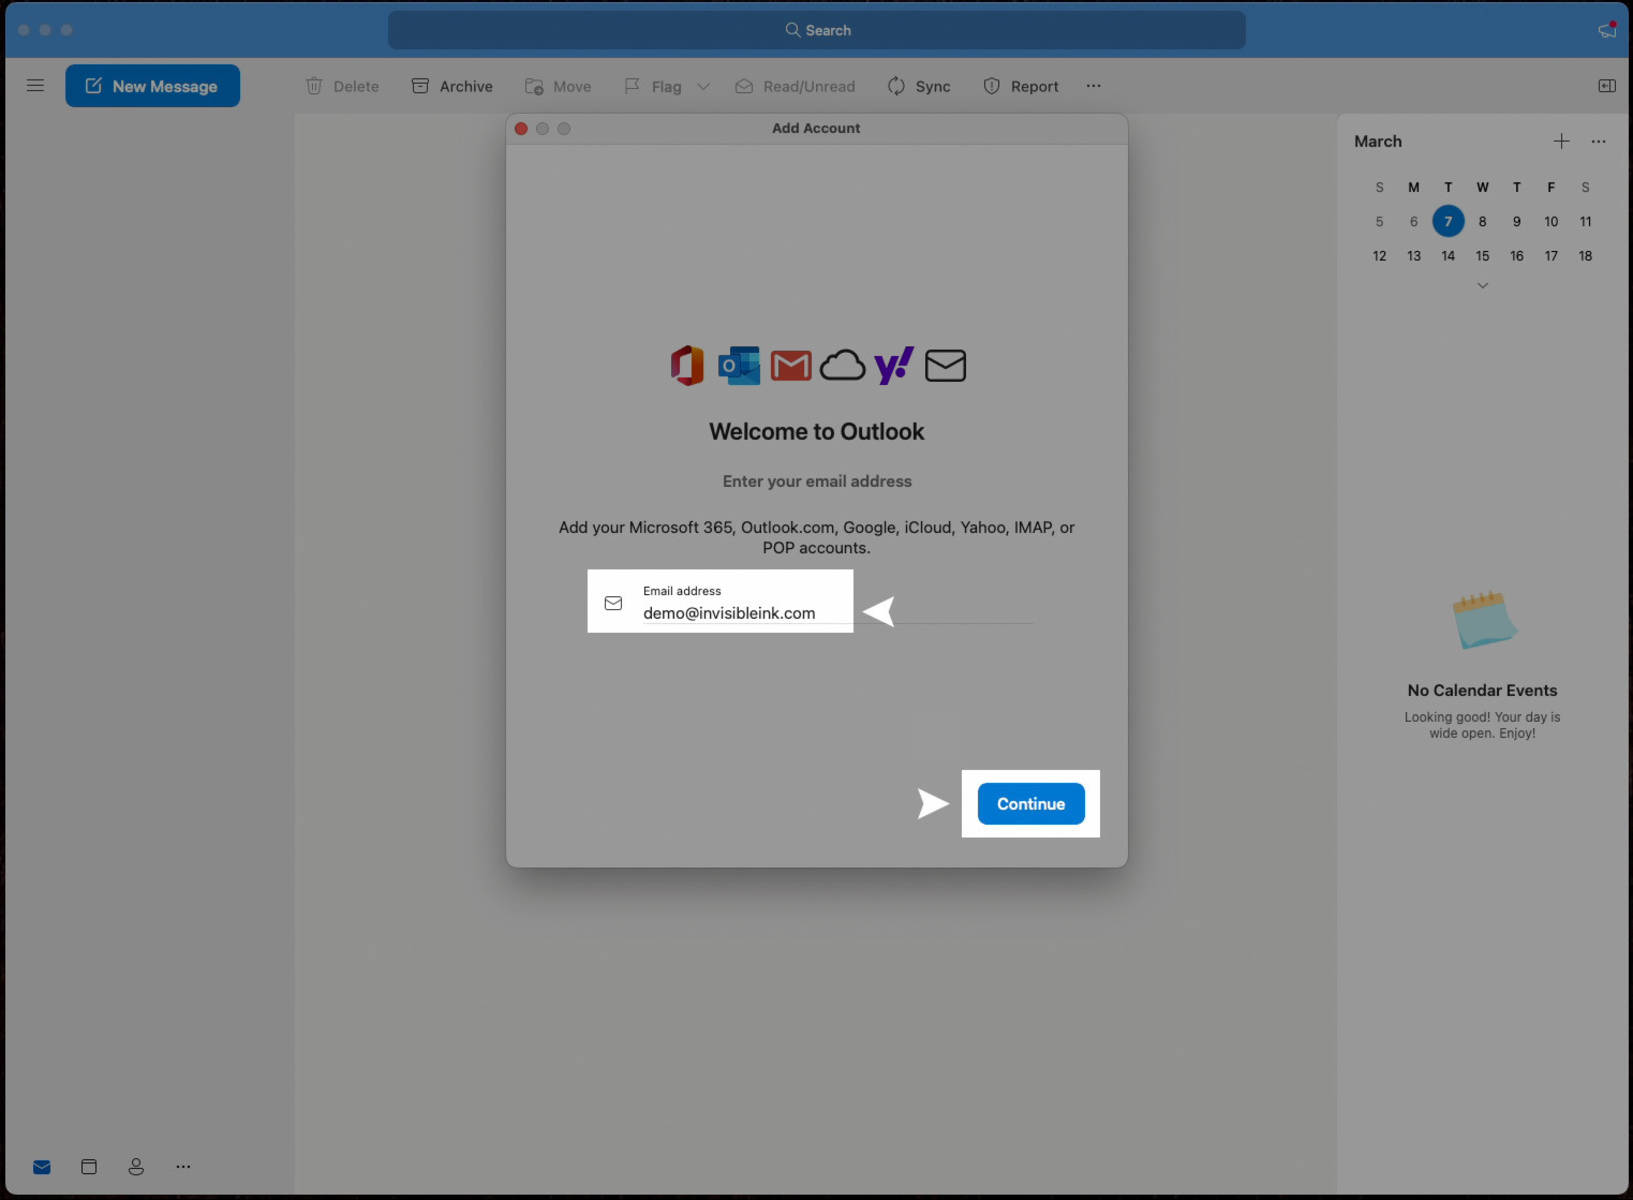The height and width of the screenshot is (1200, 1633).
Task: Select March 6 in the mini calendar
Action: pos(1414,221)
